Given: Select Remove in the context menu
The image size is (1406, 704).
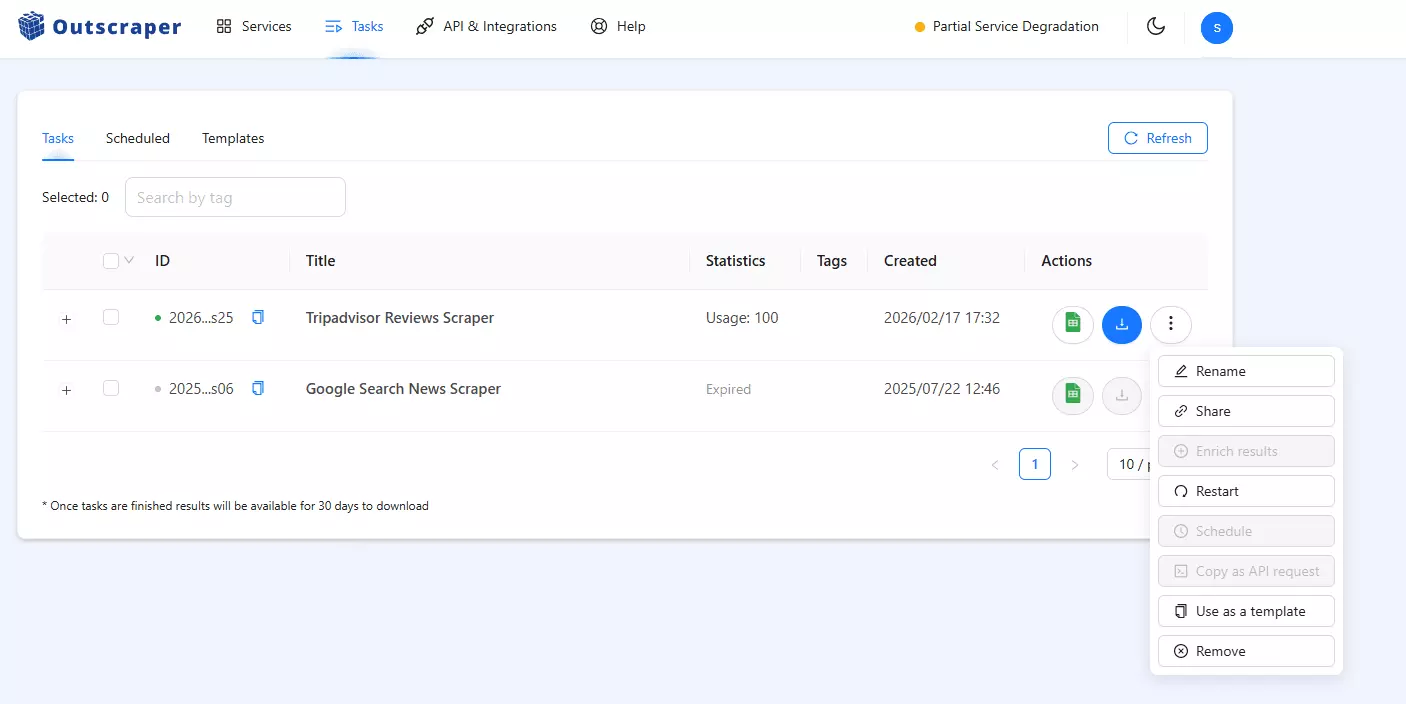Looking at the screenshot, I should coord(1246,651).
